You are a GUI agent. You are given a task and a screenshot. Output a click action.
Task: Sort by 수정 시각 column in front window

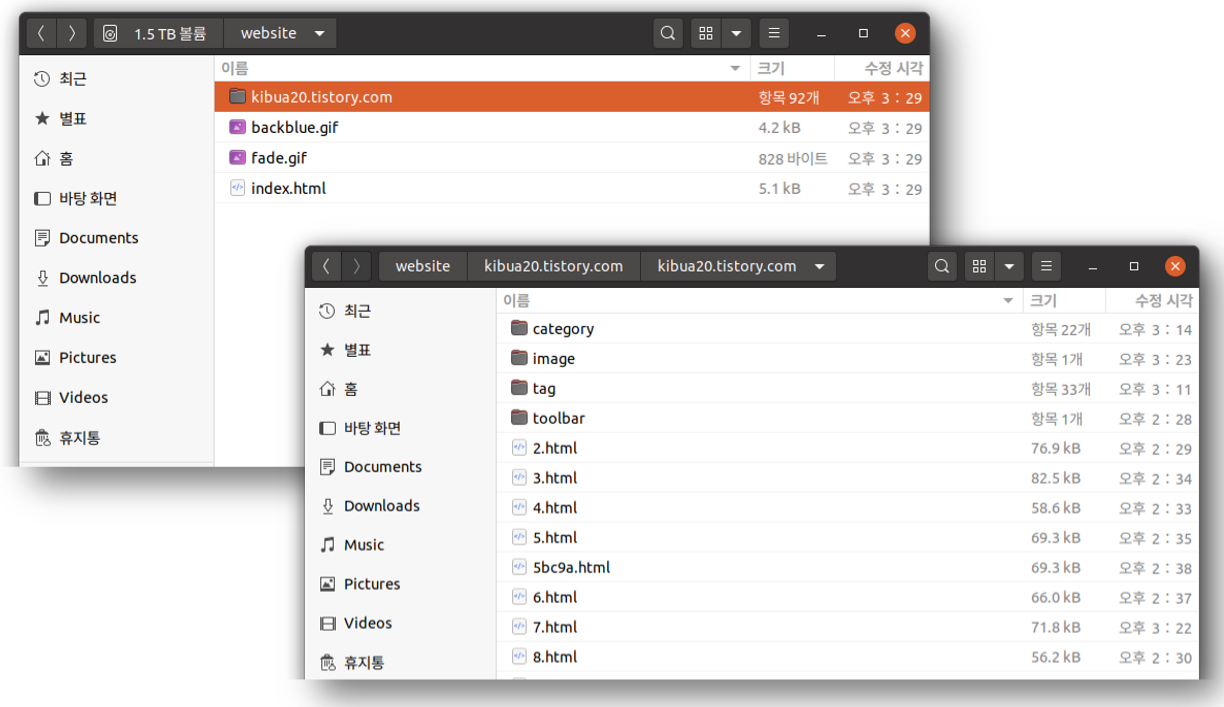tap(1152, 300)
